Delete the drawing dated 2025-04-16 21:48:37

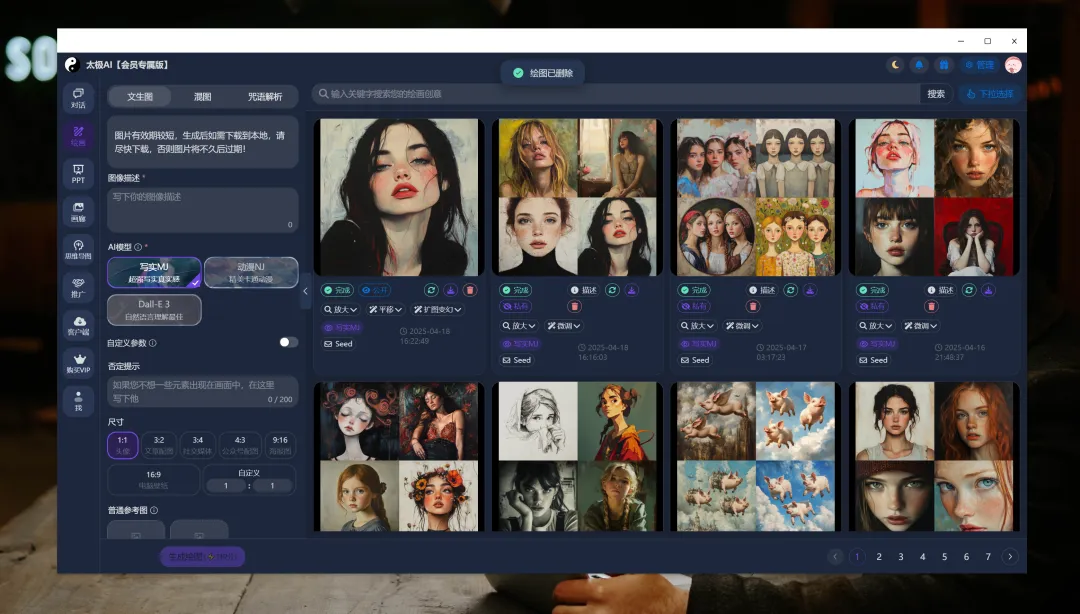click(931, 306)
